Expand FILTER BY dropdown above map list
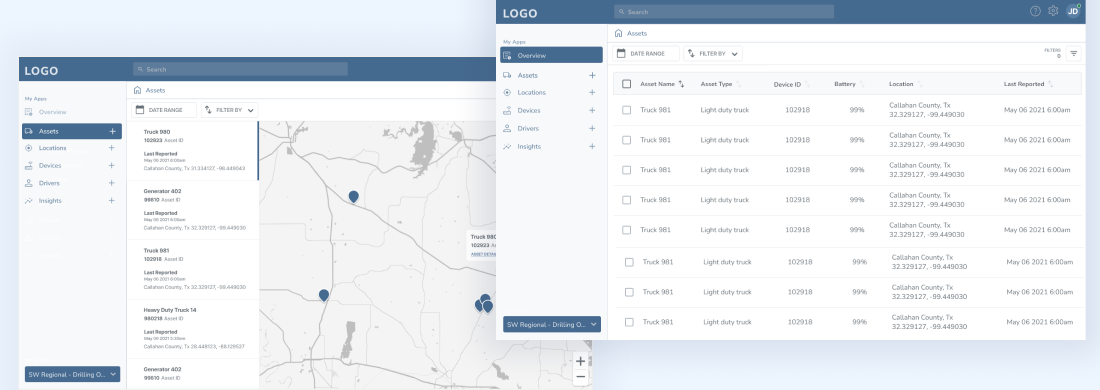1100x390 pixels. click(229, 110)
